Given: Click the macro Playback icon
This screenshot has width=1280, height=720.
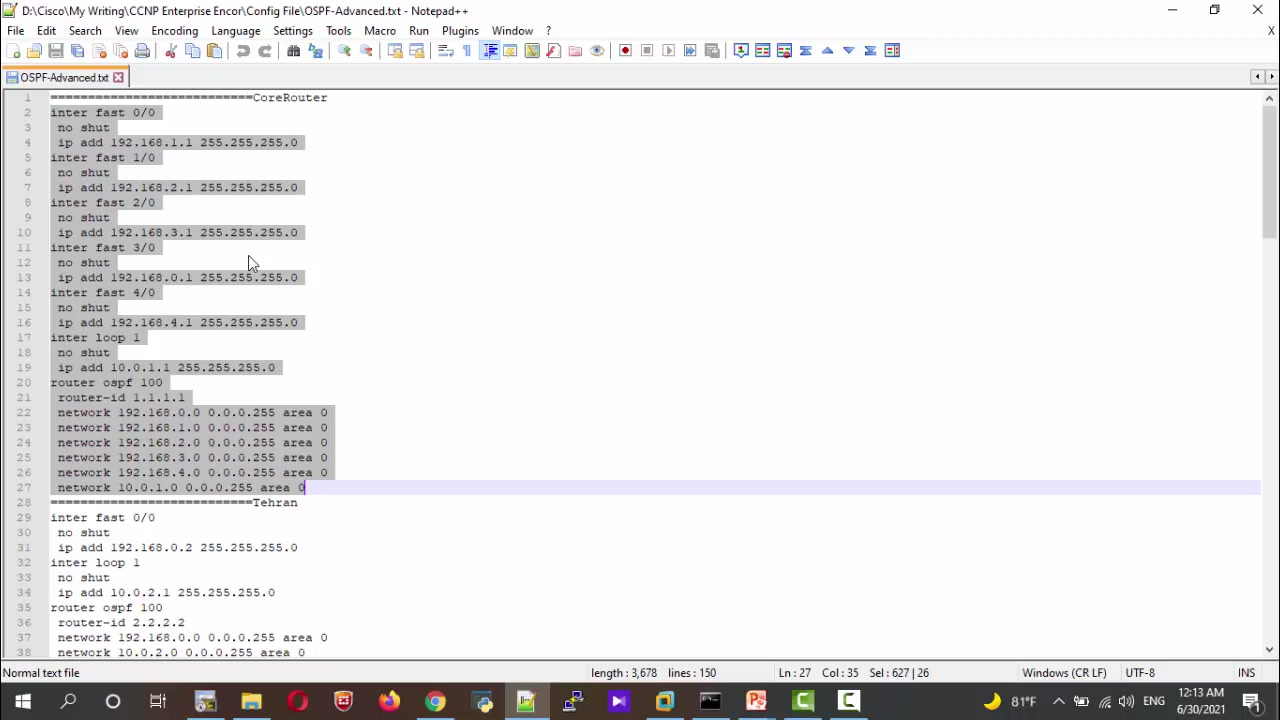Looking at the screenshot, I should point(669,51).
